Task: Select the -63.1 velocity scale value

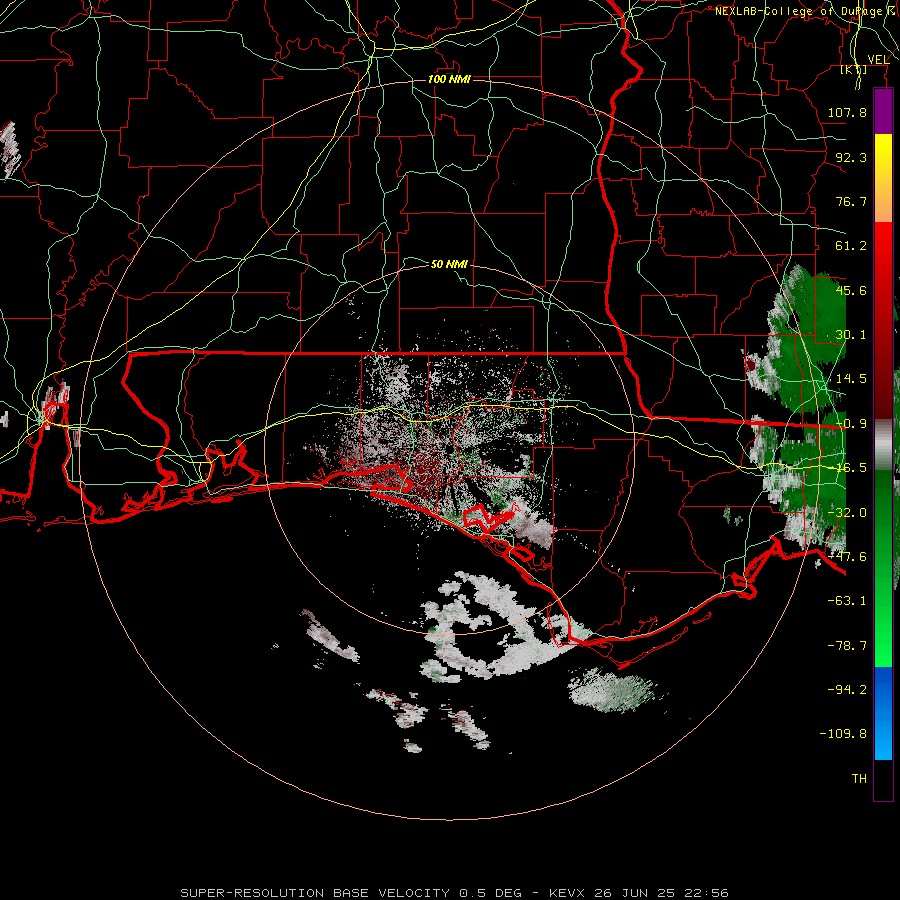Action: coord(847,601)
